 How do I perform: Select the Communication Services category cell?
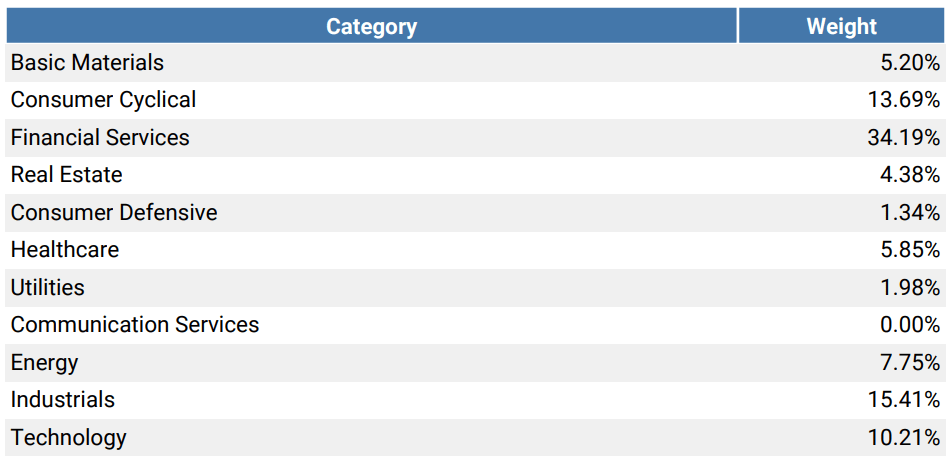[135, 325]
